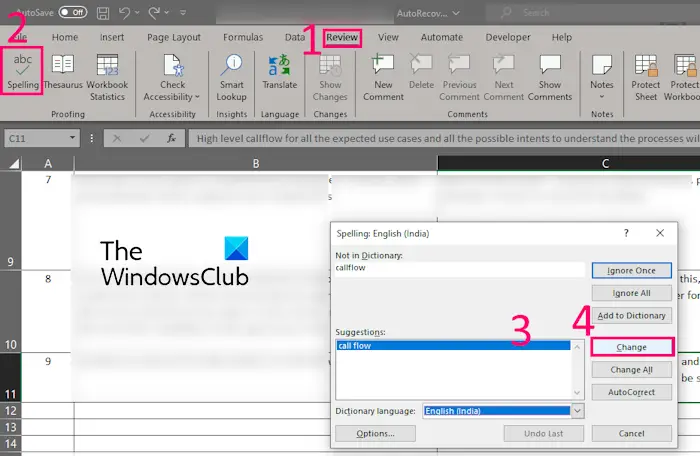
Task: Click the Not in Dictionary text field
Action: coord(460,268)
